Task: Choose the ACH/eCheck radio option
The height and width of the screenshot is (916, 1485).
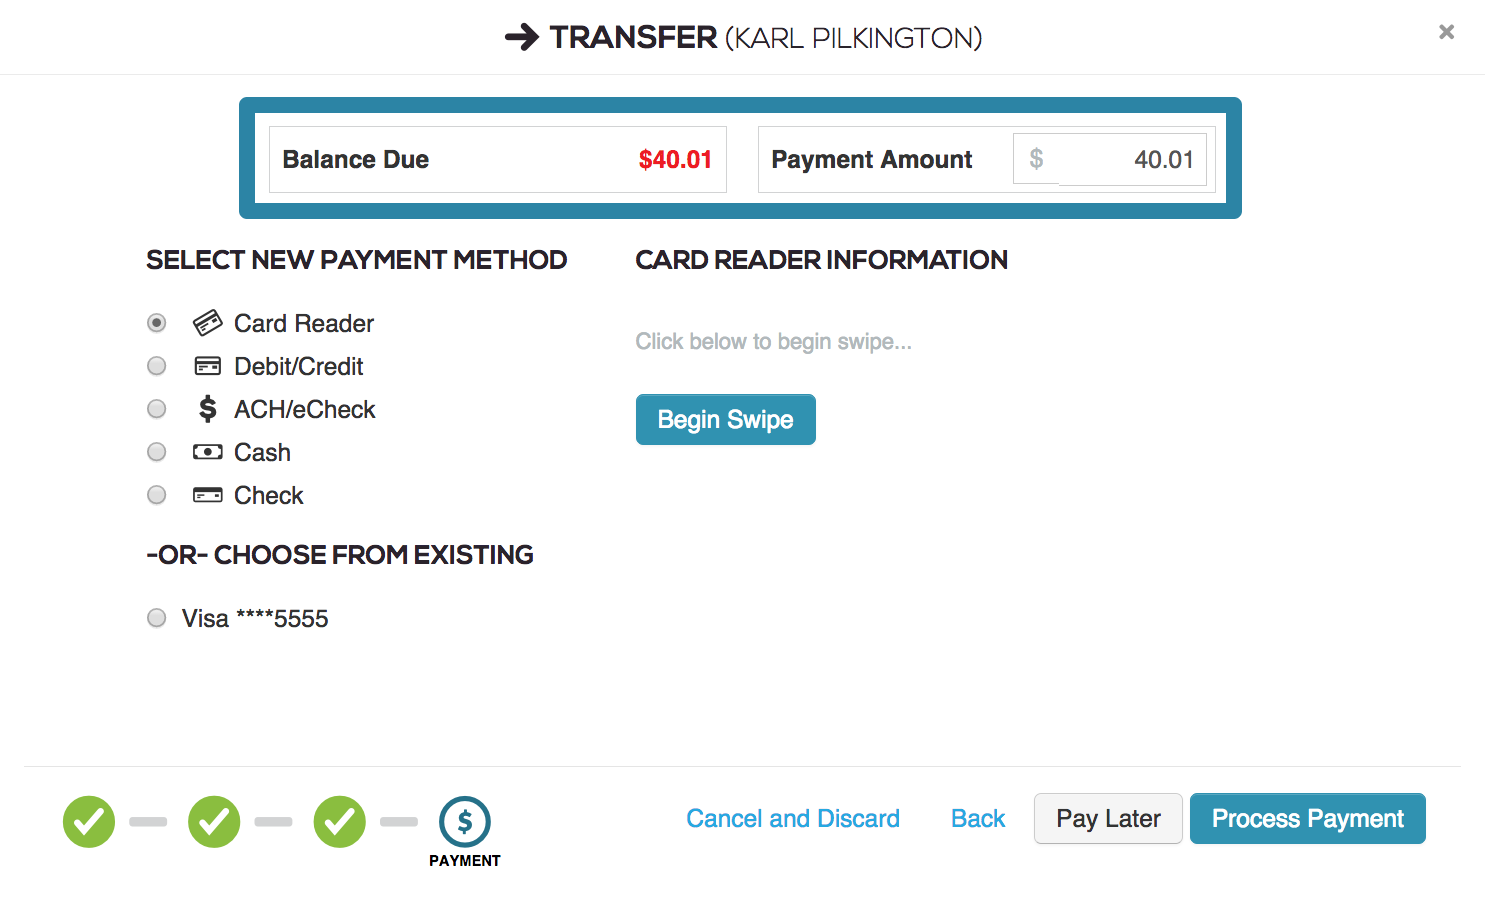Action: pos(156,409)
